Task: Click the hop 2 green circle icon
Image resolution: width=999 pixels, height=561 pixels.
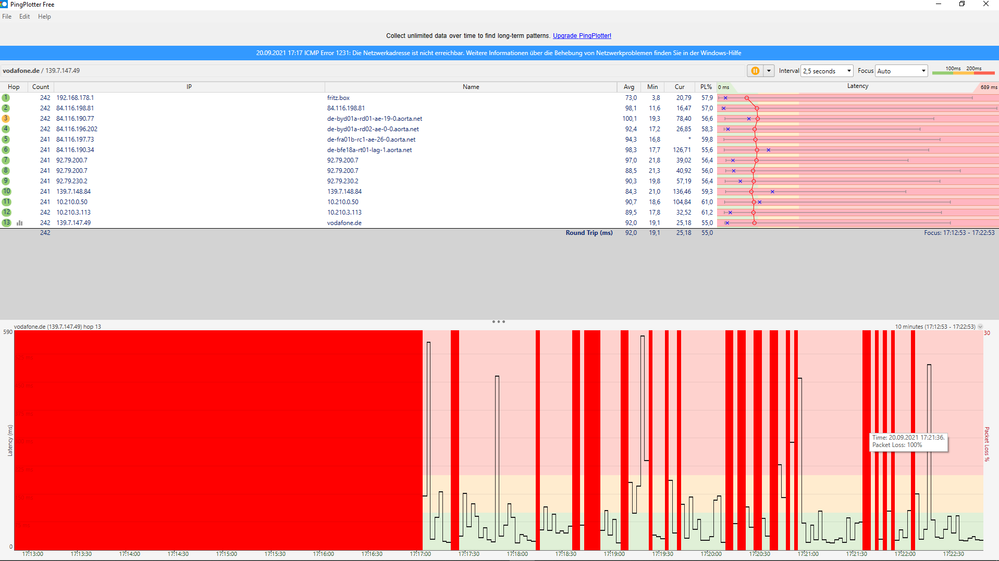Action: coord(6,108)
